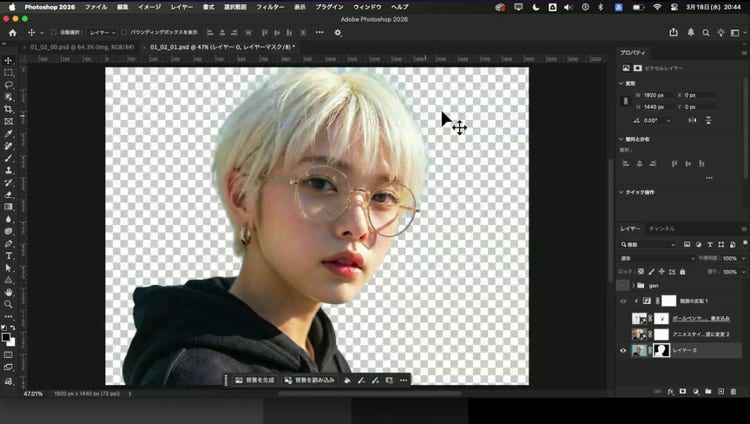The image size is (750, 424).
Task: Select the Eyedropper tool
Action: click(9, 134)
